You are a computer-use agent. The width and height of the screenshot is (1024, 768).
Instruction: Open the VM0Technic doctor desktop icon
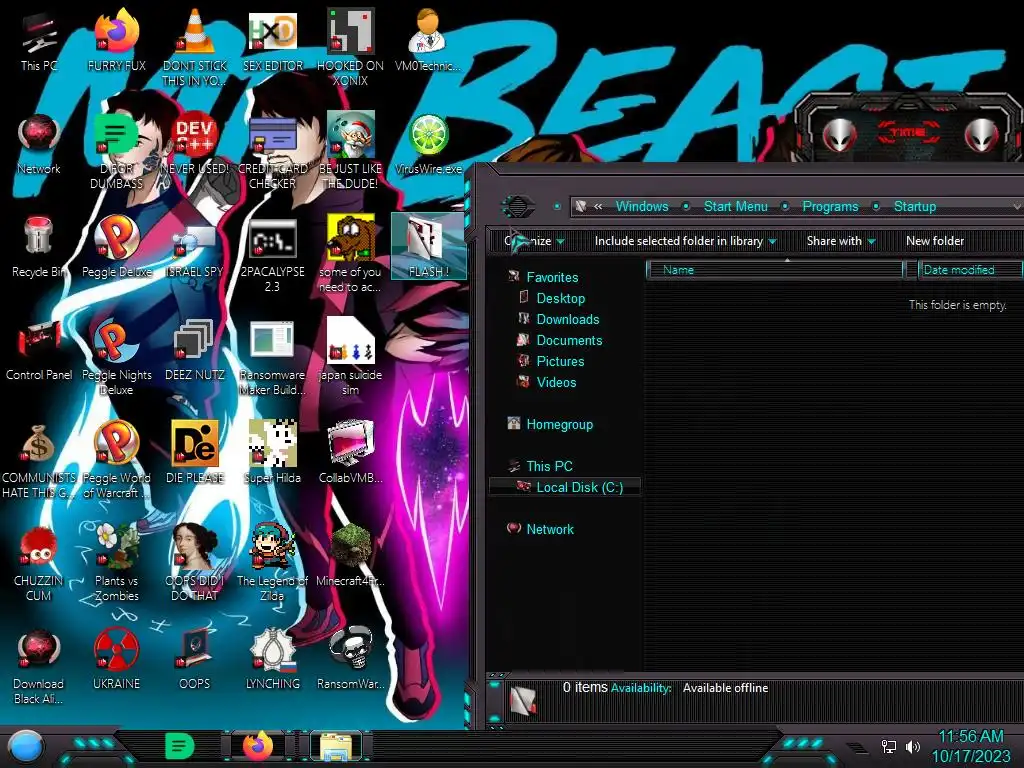click(x=428, y=40)
